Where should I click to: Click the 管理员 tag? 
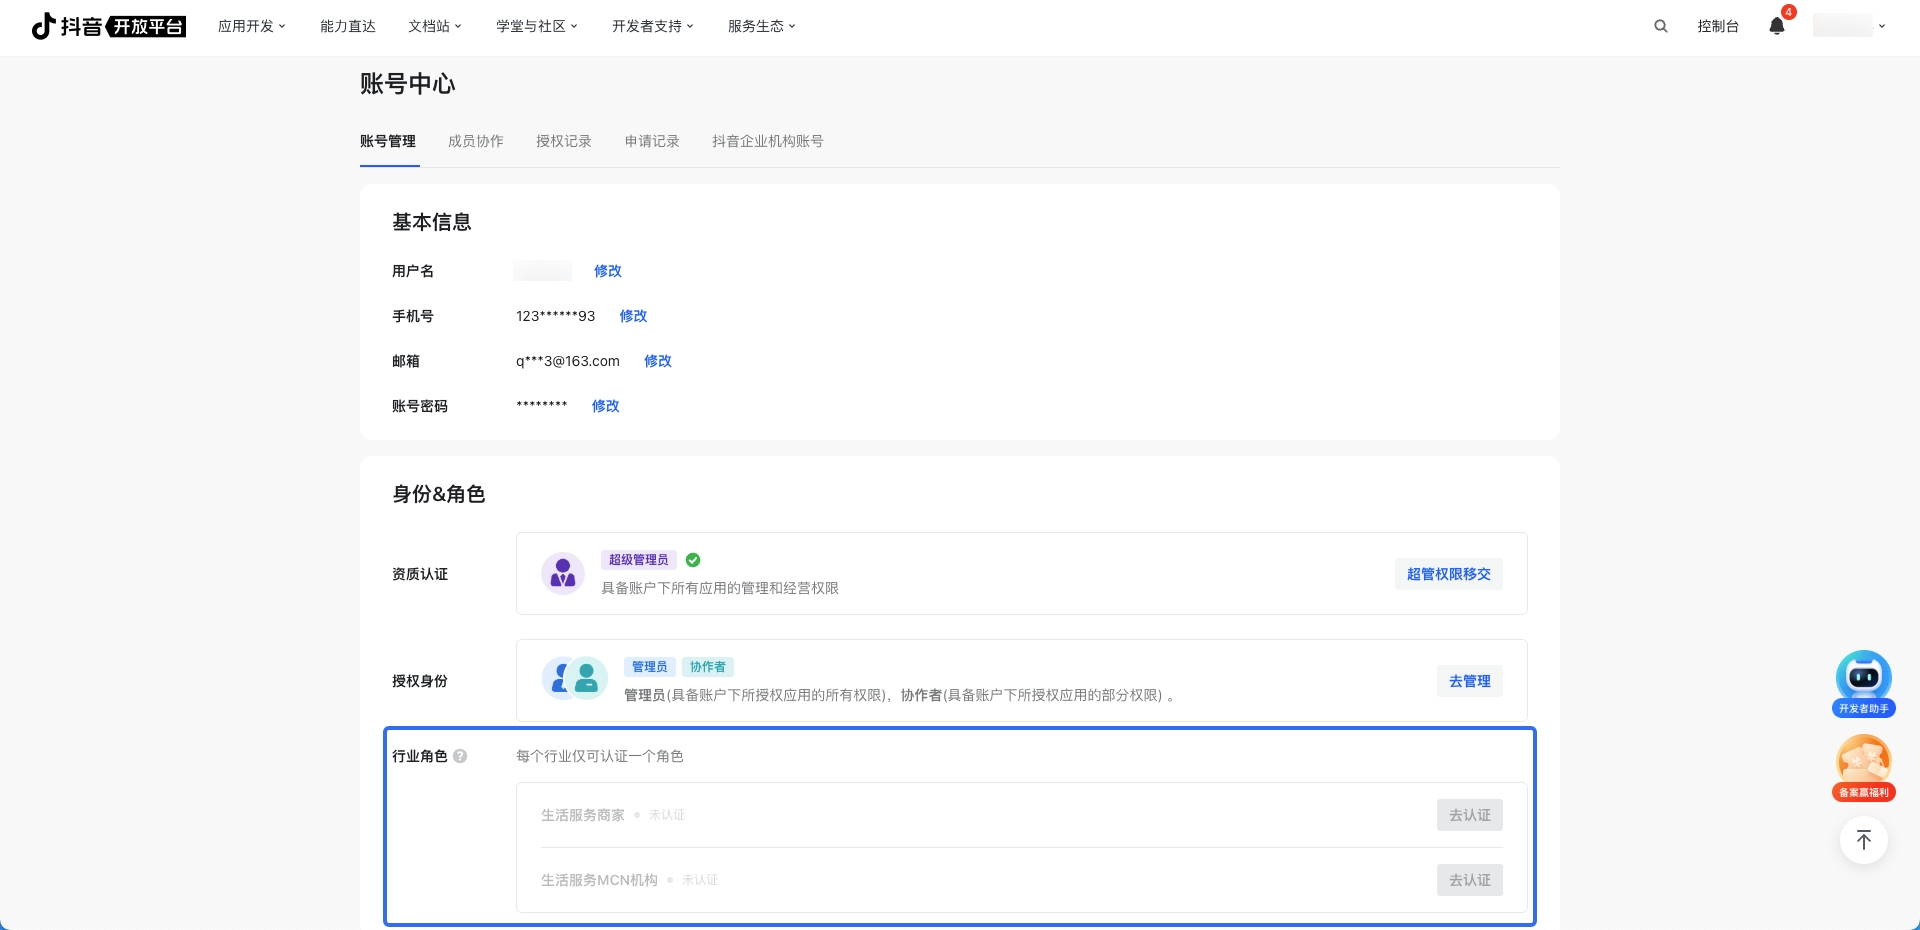pos(650,667)
